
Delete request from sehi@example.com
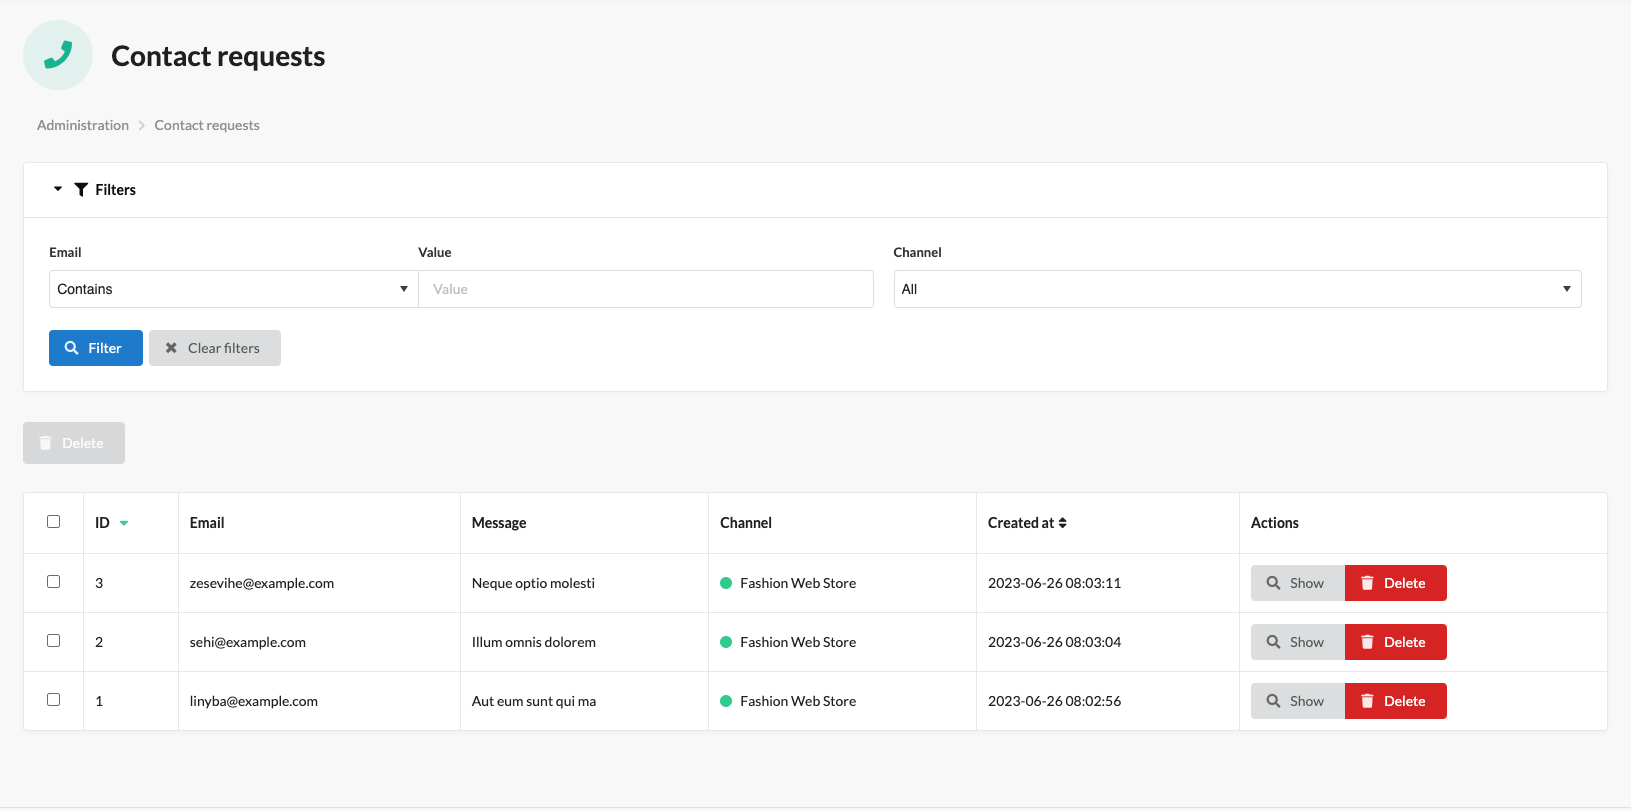click(x=1396, y=642)
